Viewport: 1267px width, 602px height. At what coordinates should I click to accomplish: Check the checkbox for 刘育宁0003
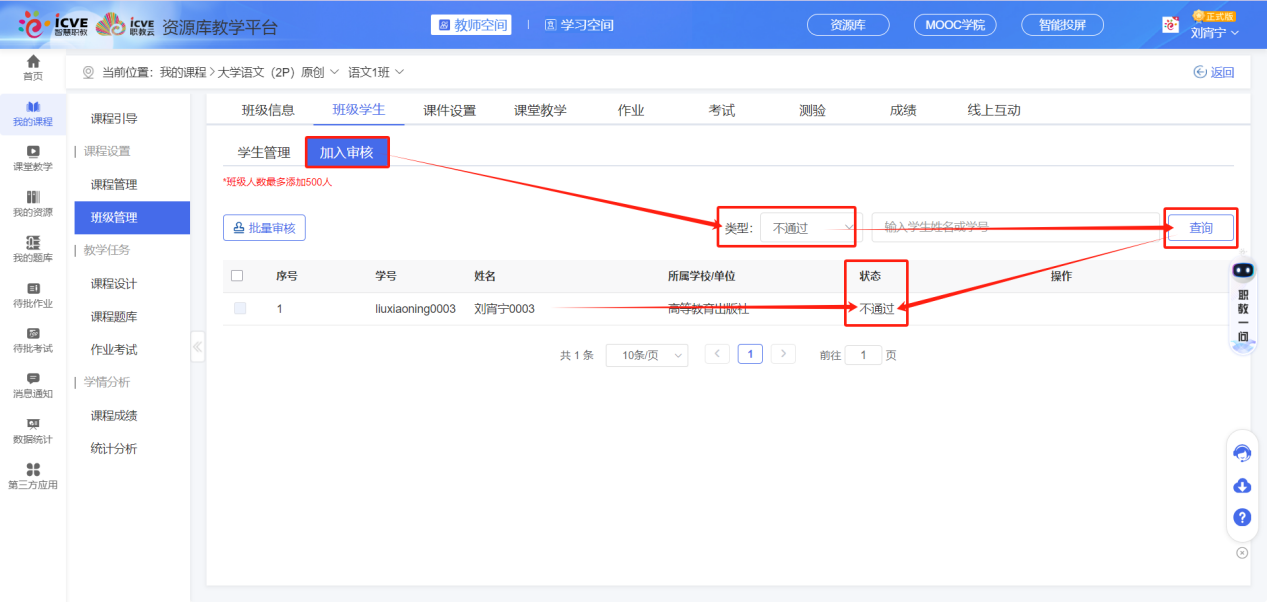pos(239,310)
